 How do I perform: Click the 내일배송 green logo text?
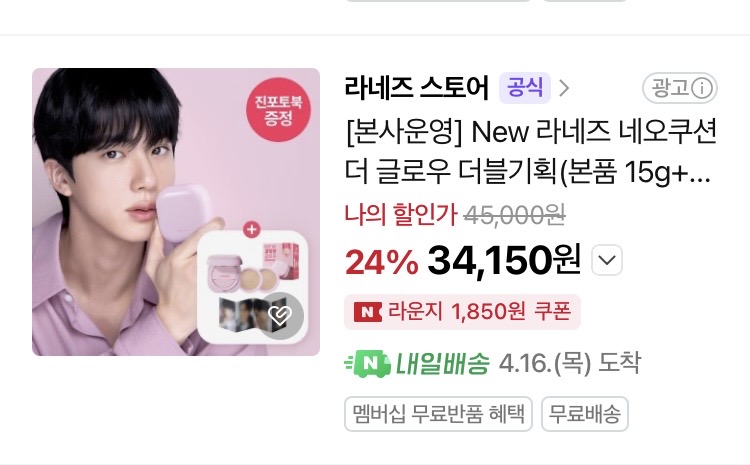point(442,364)
